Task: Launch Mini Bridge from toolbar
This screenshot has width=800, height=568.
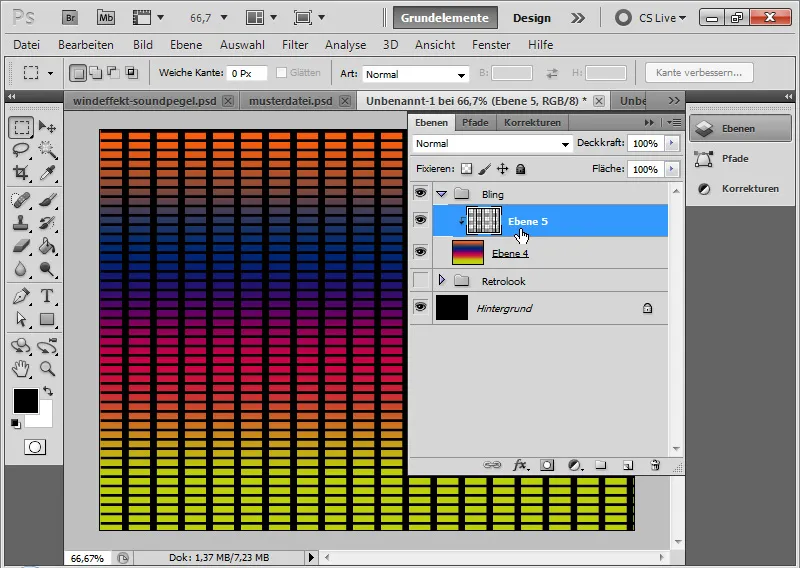Action: tap(106, 18)
